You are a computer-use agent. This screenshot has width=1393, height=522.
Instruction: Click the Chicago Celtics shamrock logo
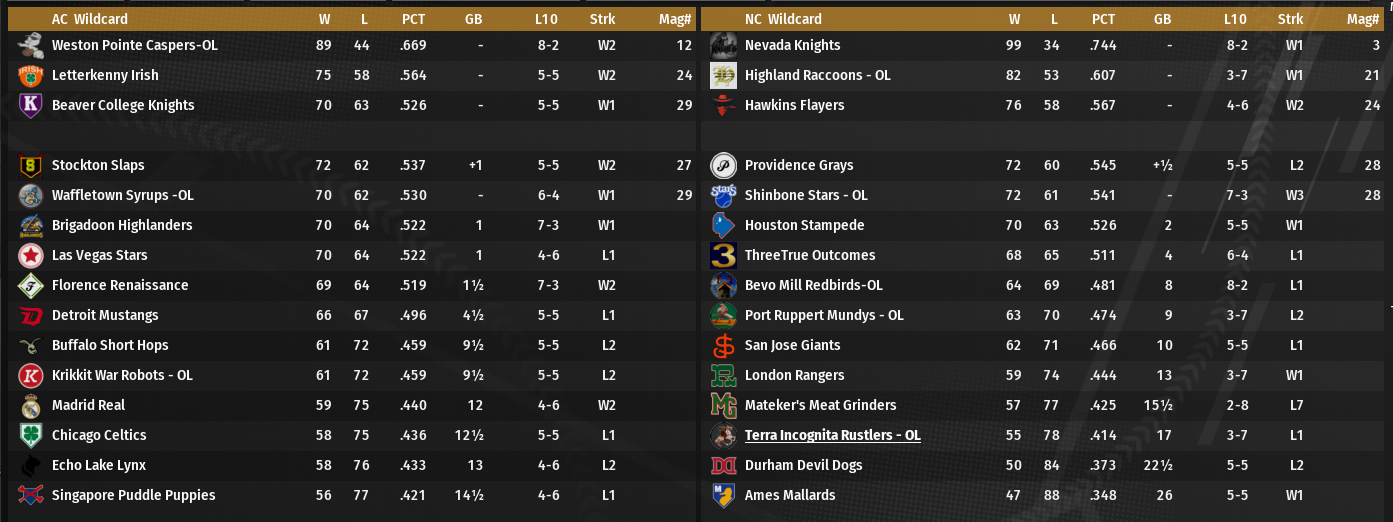(x=30, y=435)
